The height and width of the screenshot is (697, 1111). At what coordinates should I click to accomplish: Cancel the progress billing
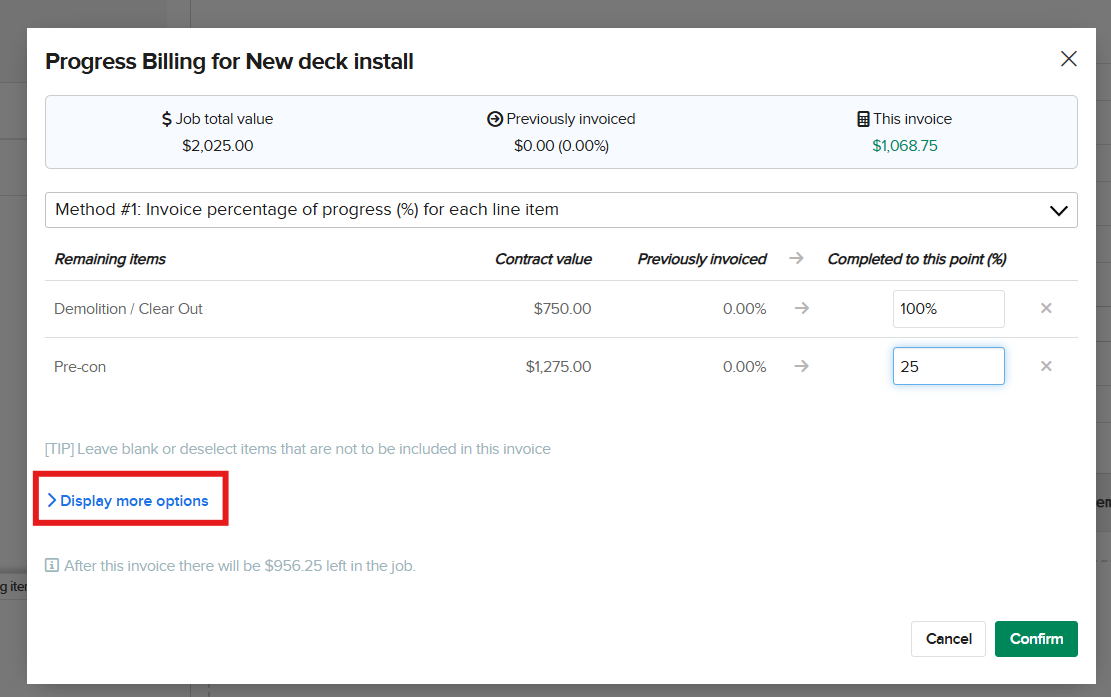click(948, 639)
